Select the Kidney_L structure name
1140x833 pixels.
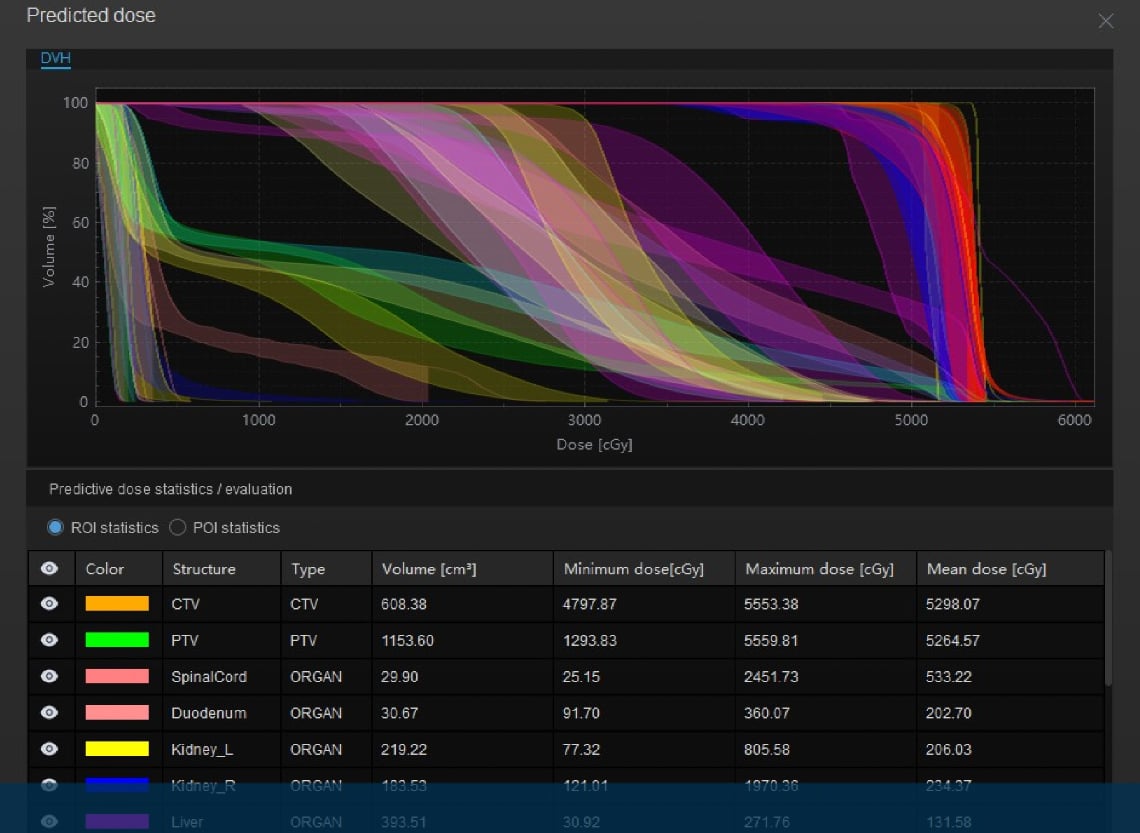coord(202,749)
